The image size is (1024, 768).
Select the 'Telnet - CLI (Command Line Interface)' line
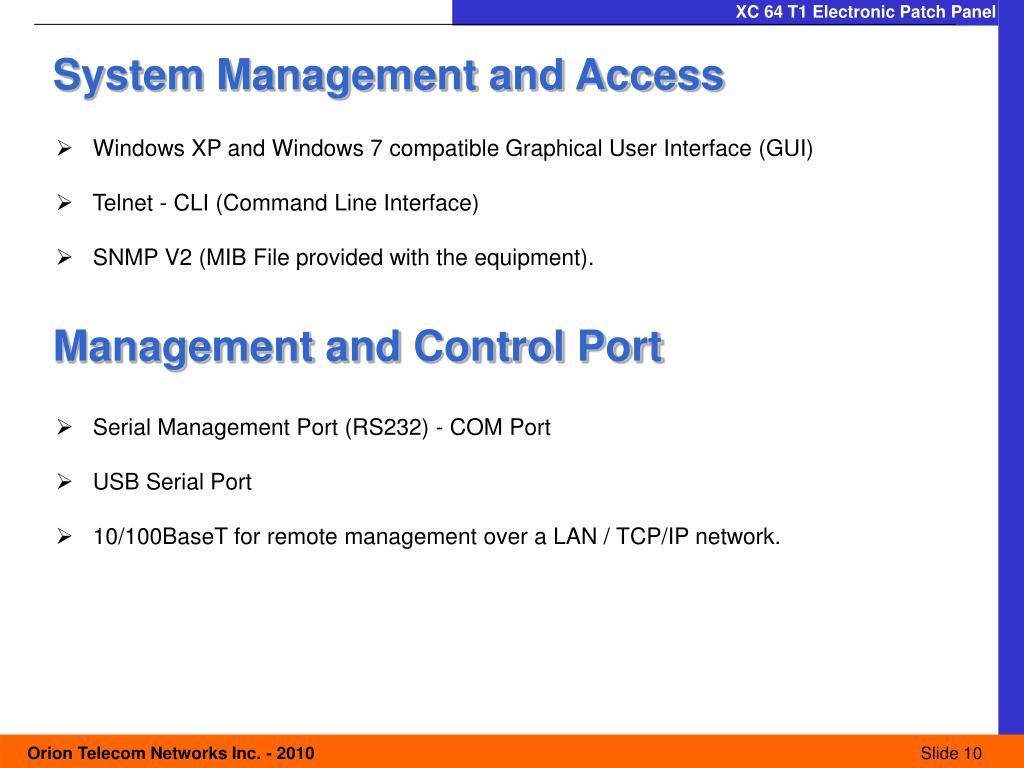tap(285, 203)
